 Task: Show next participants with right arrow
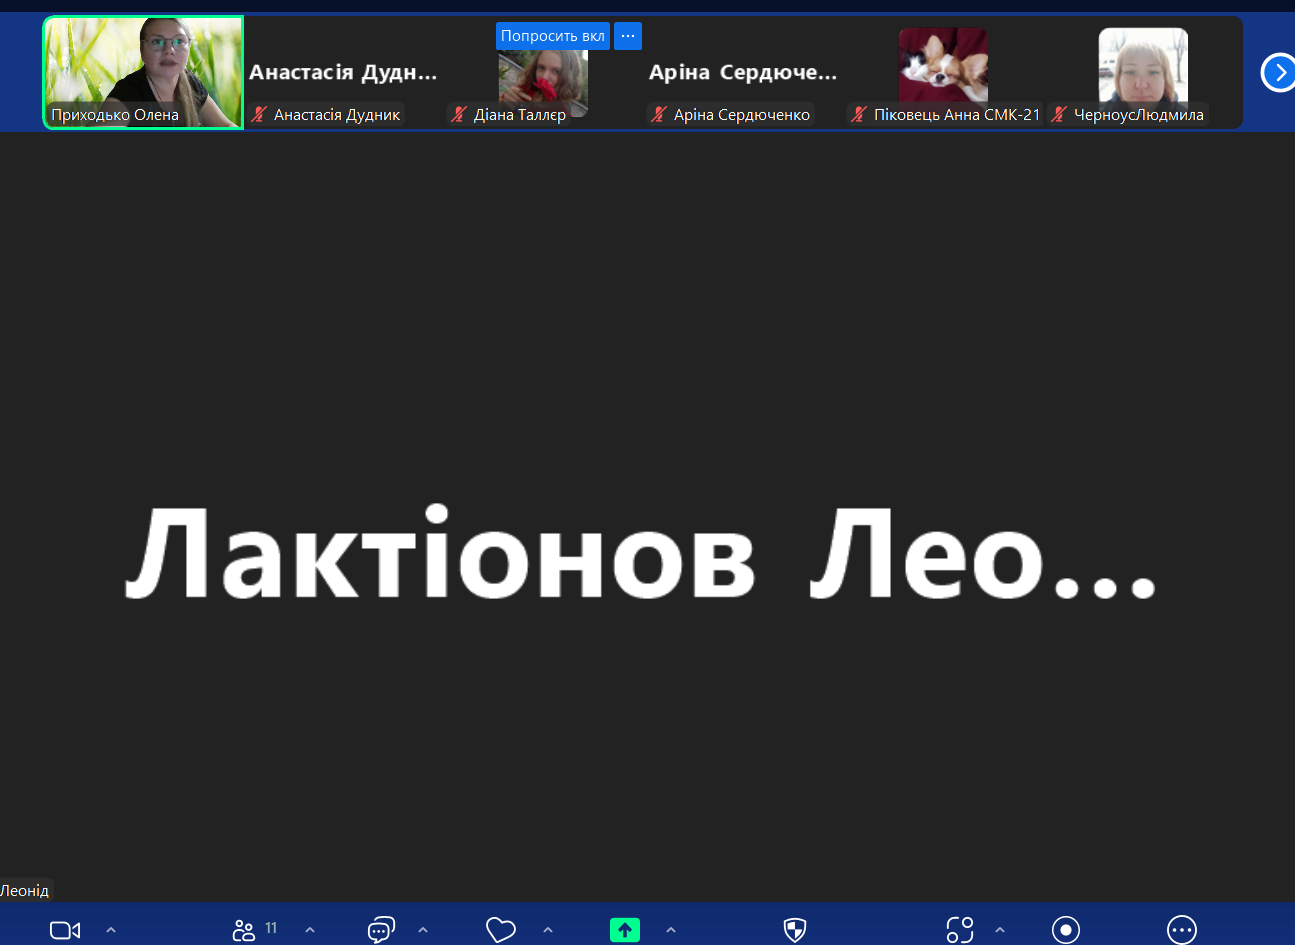(1279, 72)
